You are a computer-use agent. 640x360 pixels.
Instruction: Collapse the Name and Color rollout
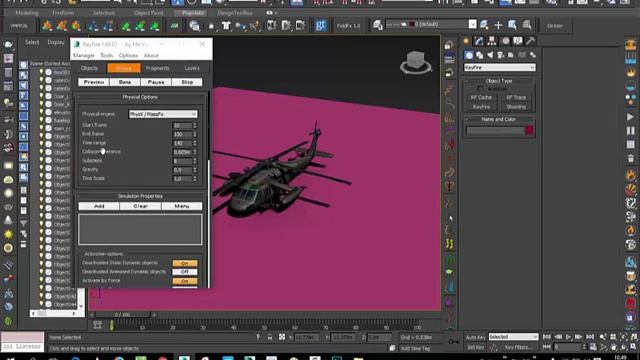point(499,119)
